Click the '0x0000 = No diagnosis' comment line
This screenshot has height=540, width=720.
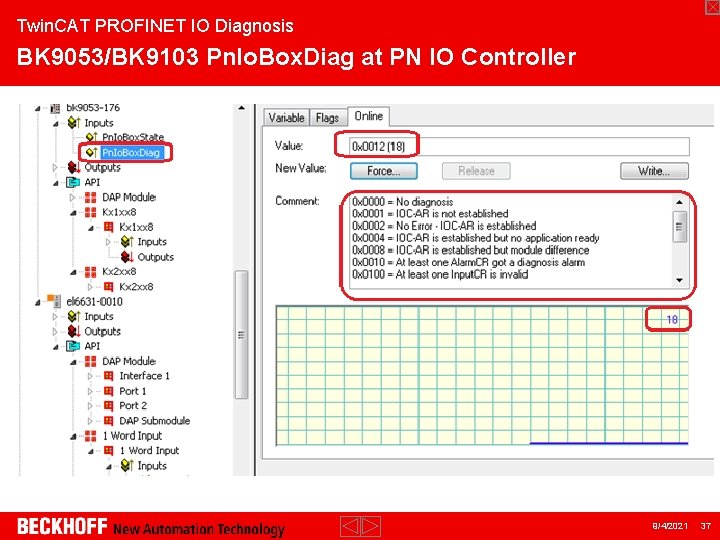[403, 202]
